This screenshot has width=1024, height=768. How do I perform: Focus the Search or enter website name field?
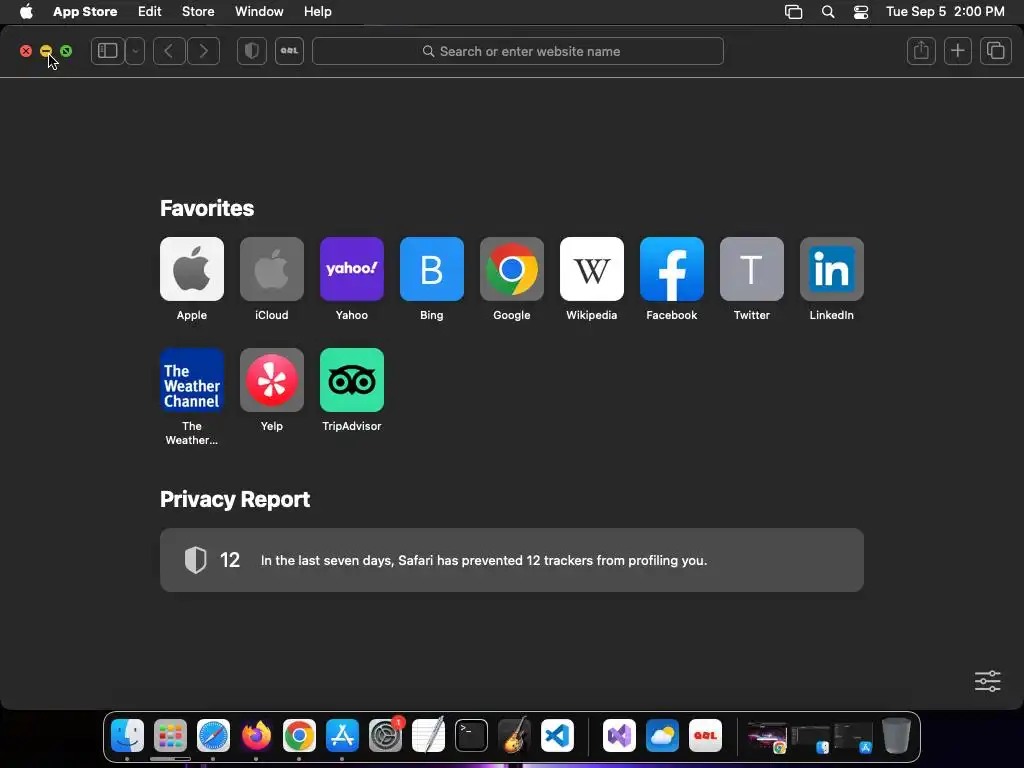518,51
